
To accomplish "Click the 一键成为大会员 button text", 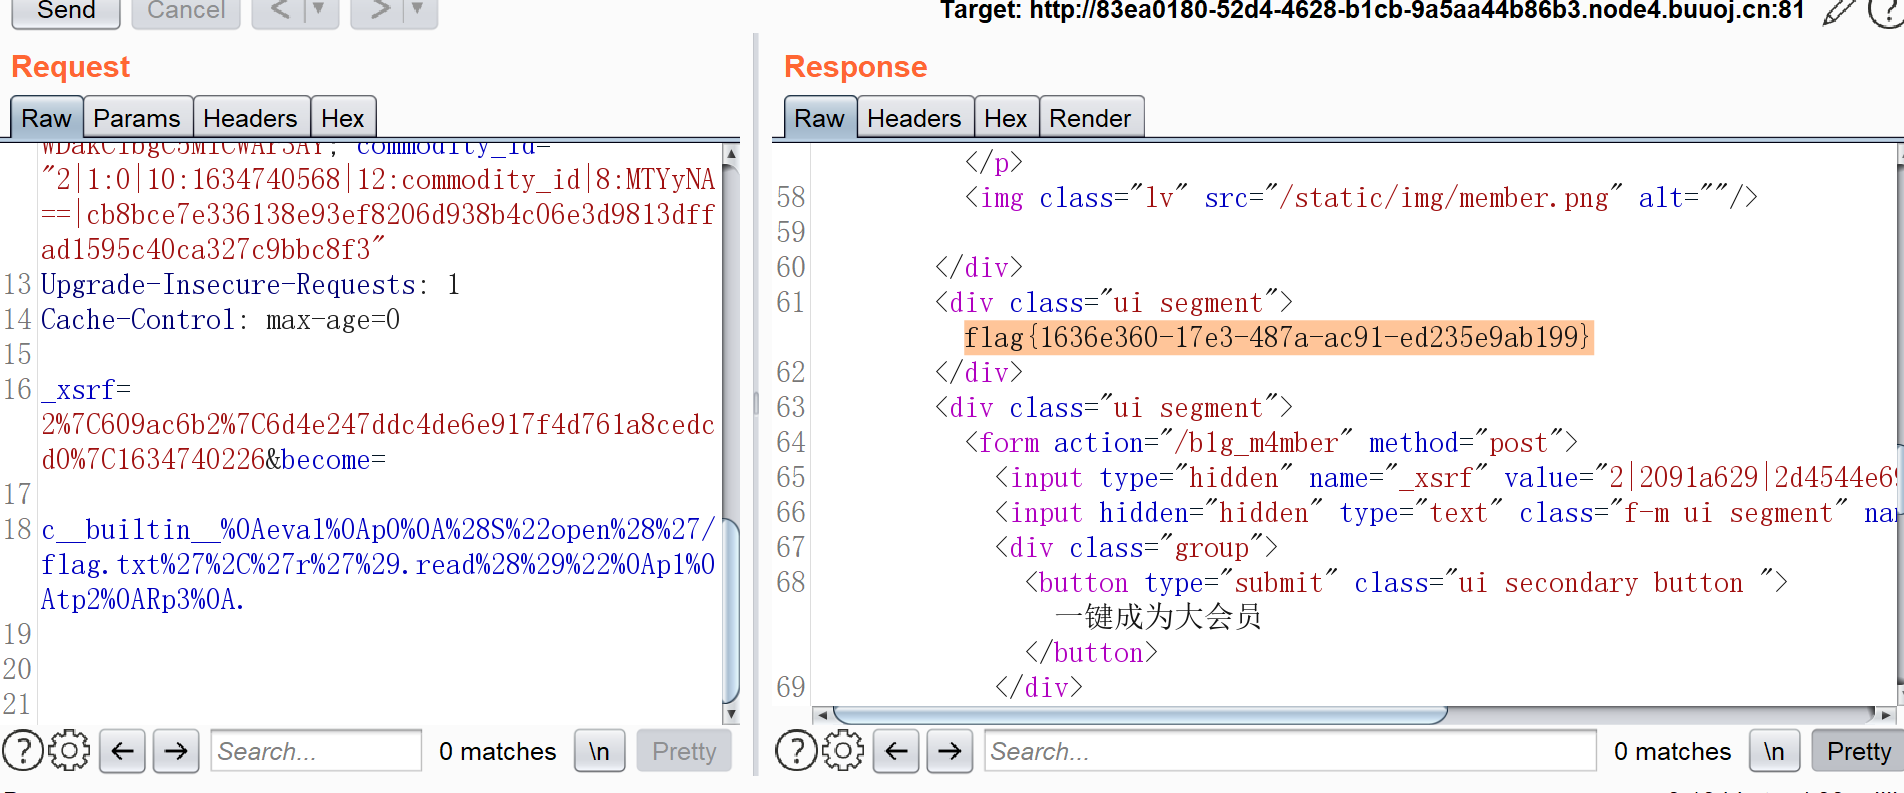I will [1158, 617].
